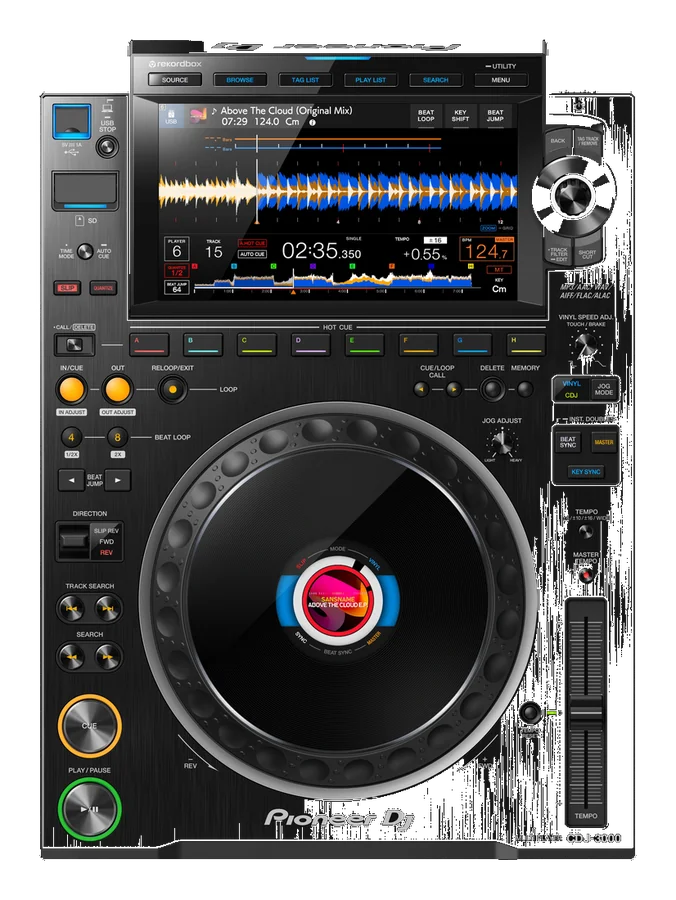Rewind with the SEARCH backward button
This screenshot has width=676, height=900.
tap(72, 657)
